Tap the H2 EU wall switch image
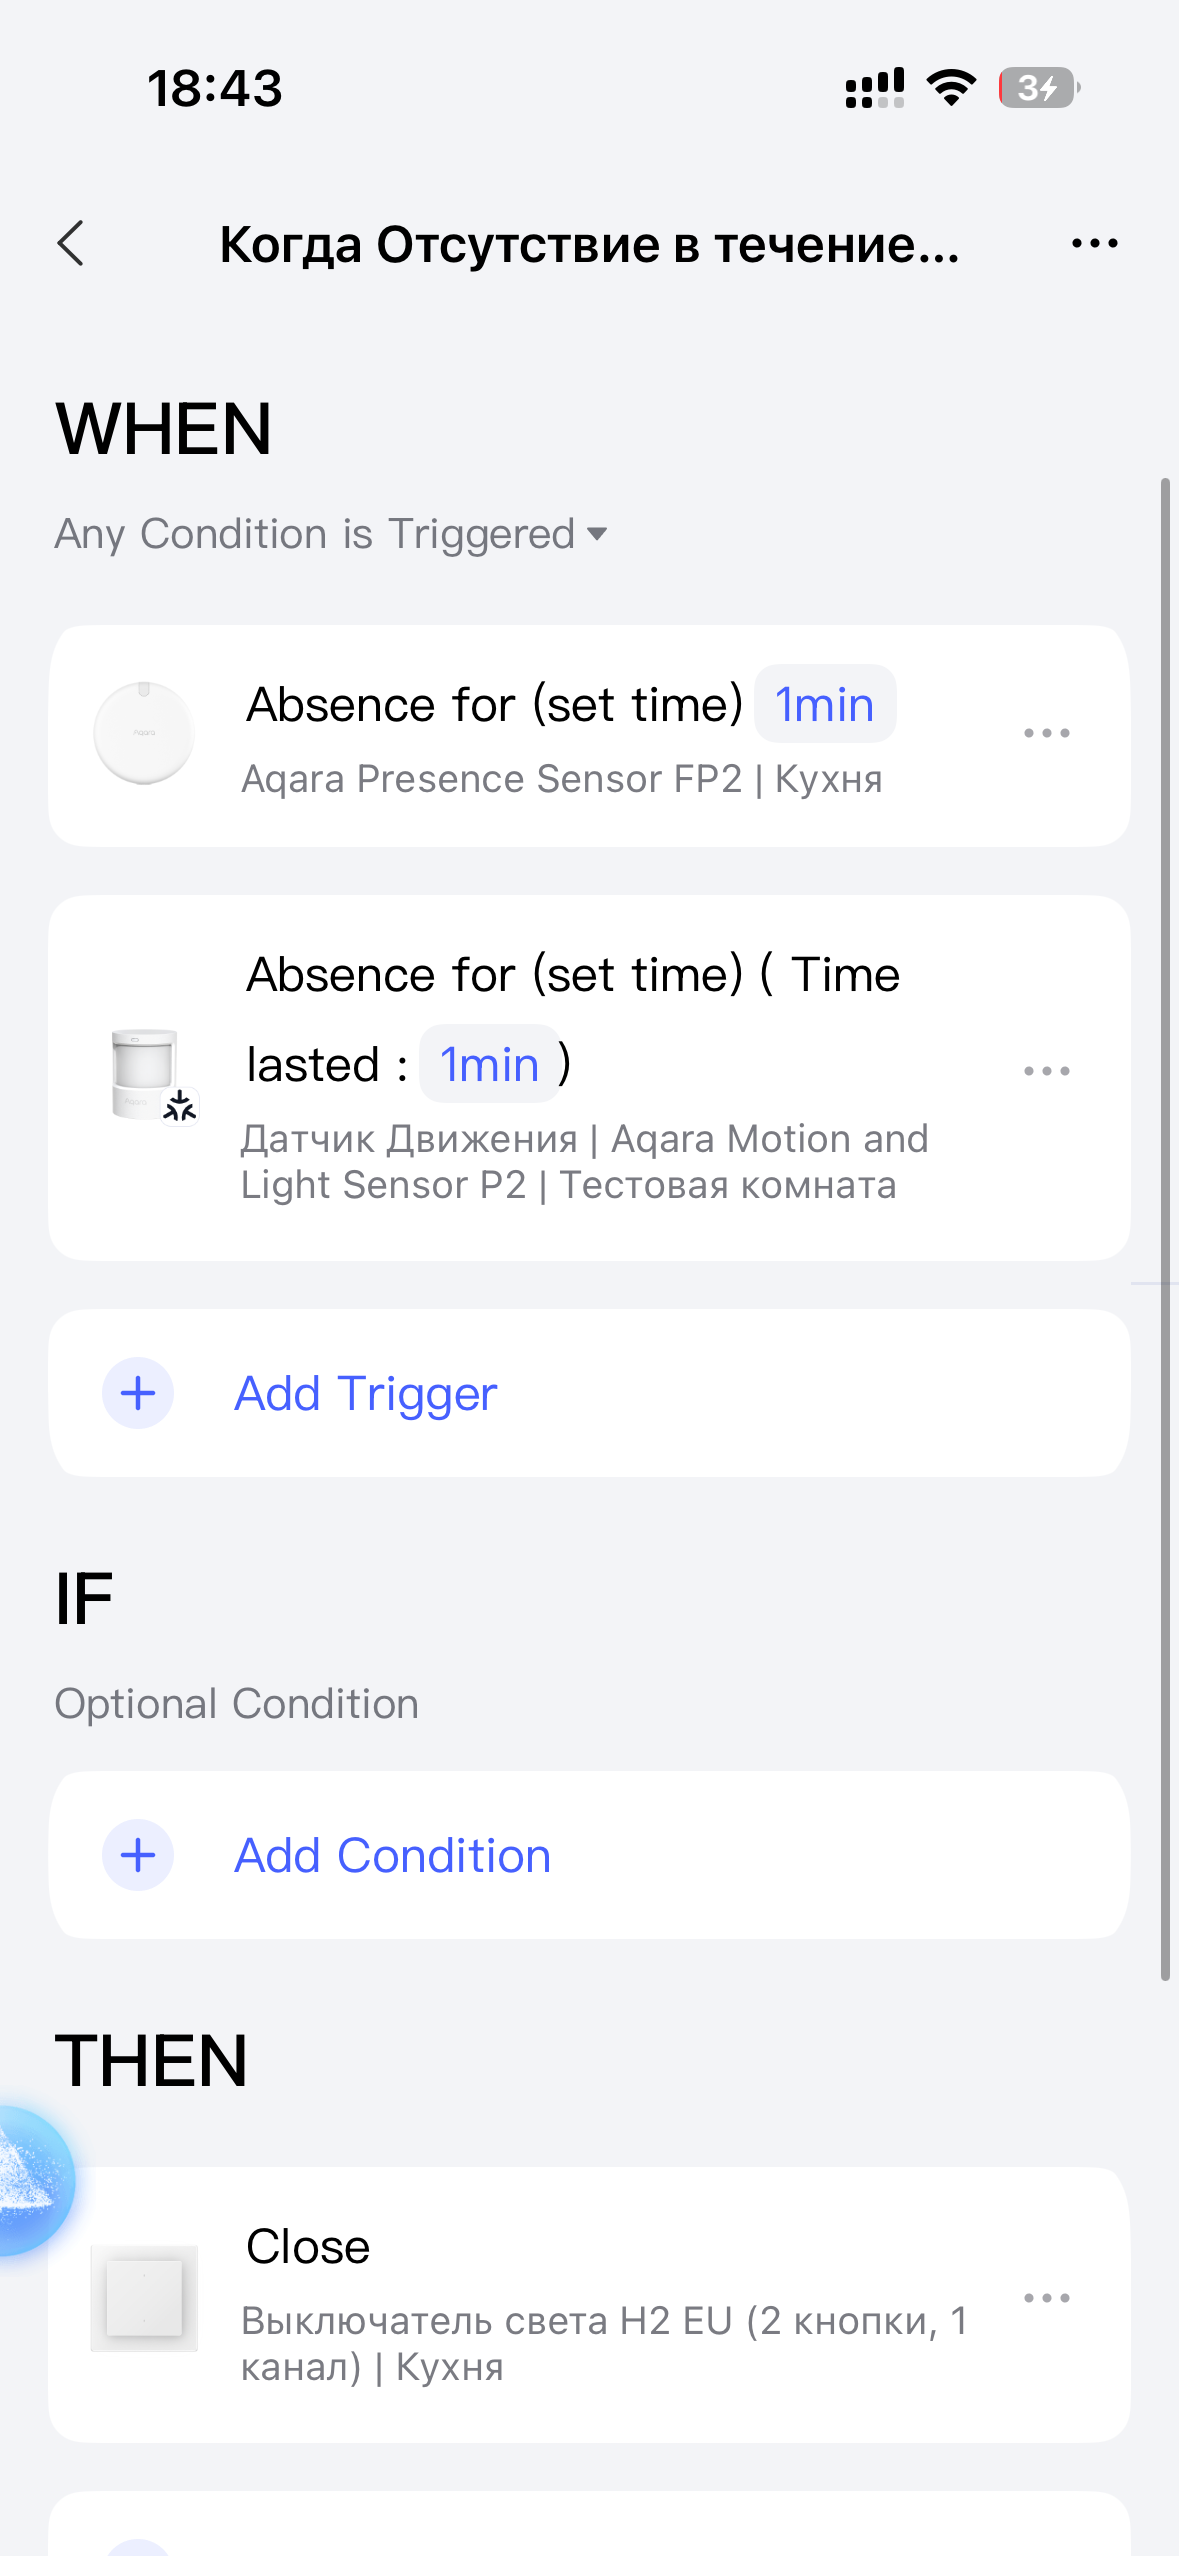The height and width of the screenshot is (2556, 1179). tap(144, 2298)
